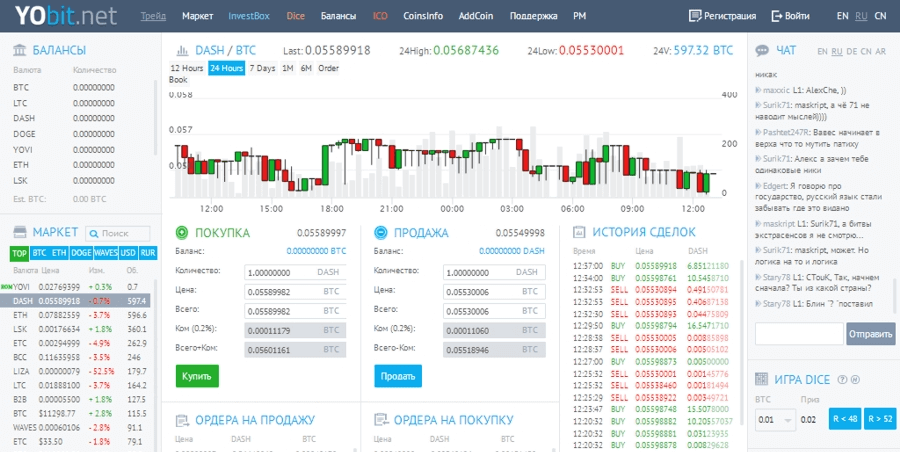The height and width of the screenshot is (452, 900).
Task: Open the dice BTC bet amount dropdown
Action: pos(774,420)
